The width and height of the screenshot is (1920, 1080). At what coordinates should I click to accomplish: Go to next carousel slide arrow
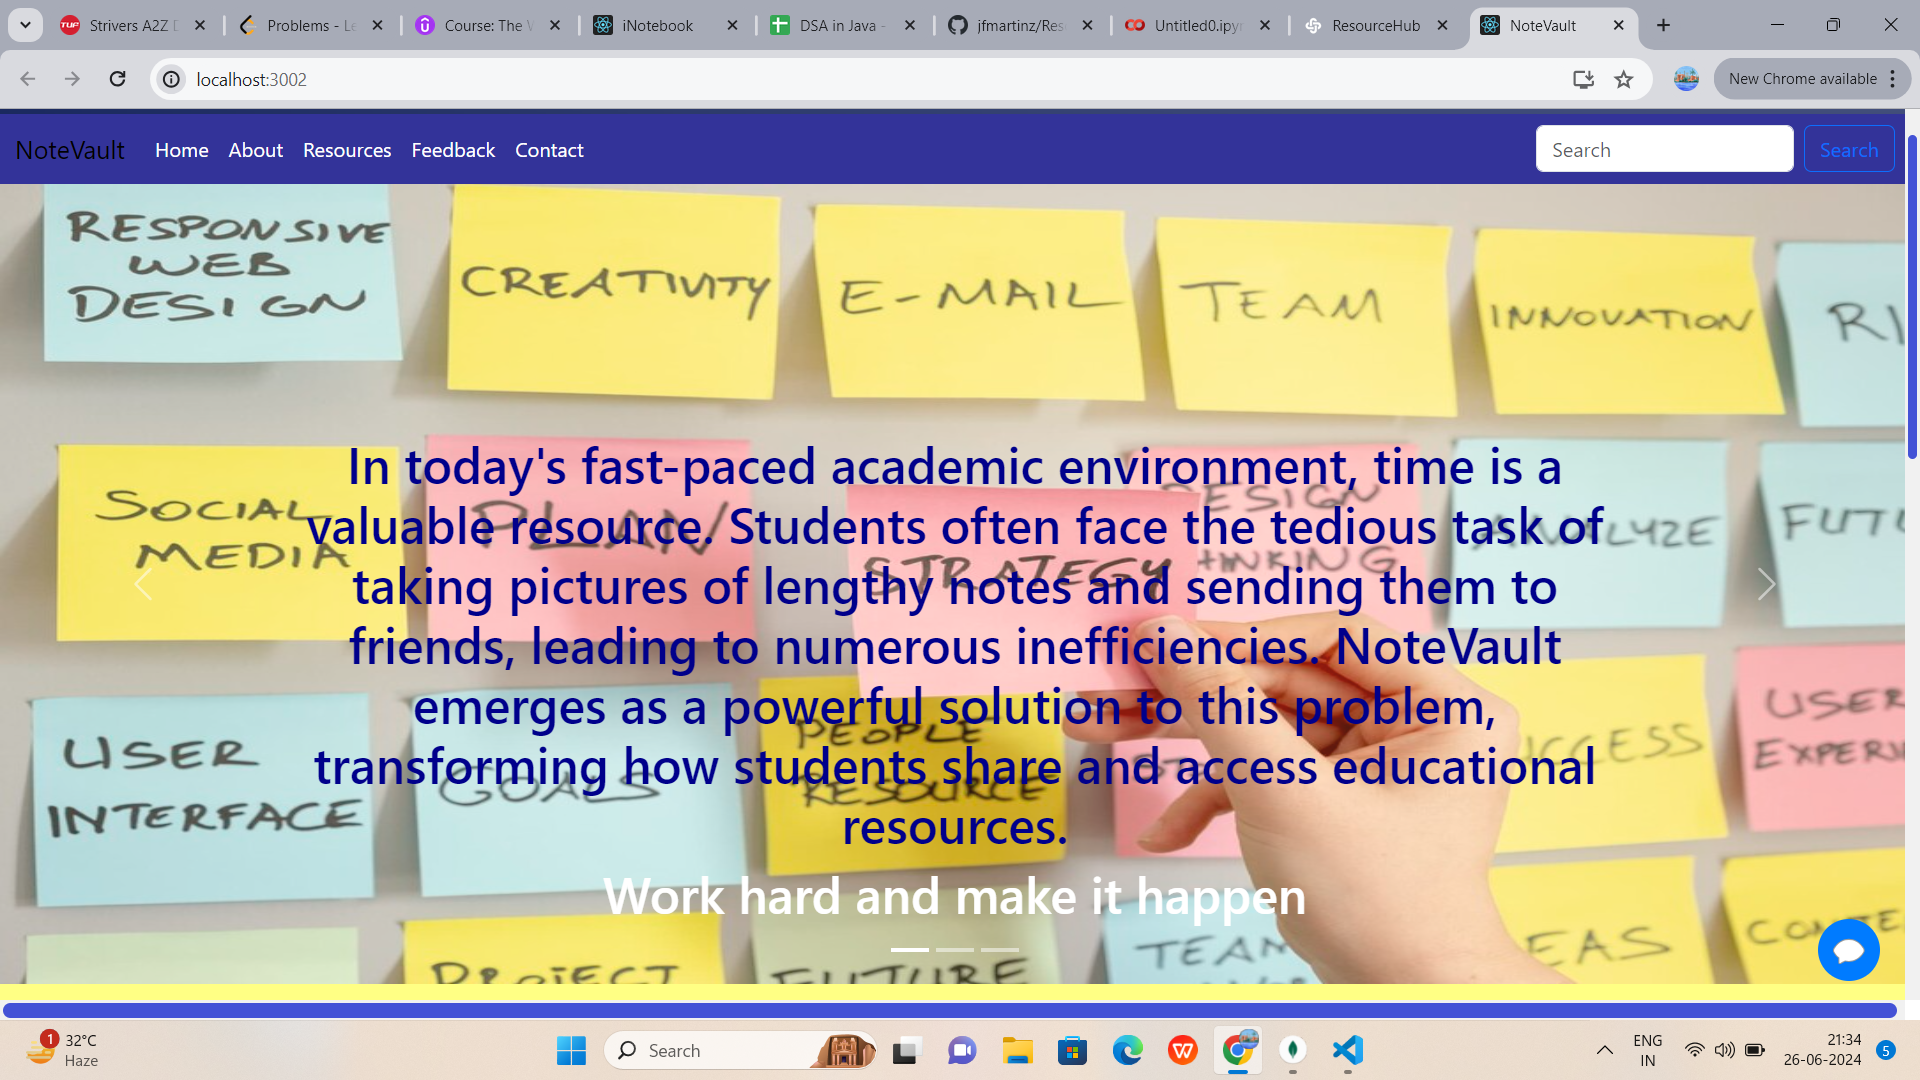tap(1766, 584)
